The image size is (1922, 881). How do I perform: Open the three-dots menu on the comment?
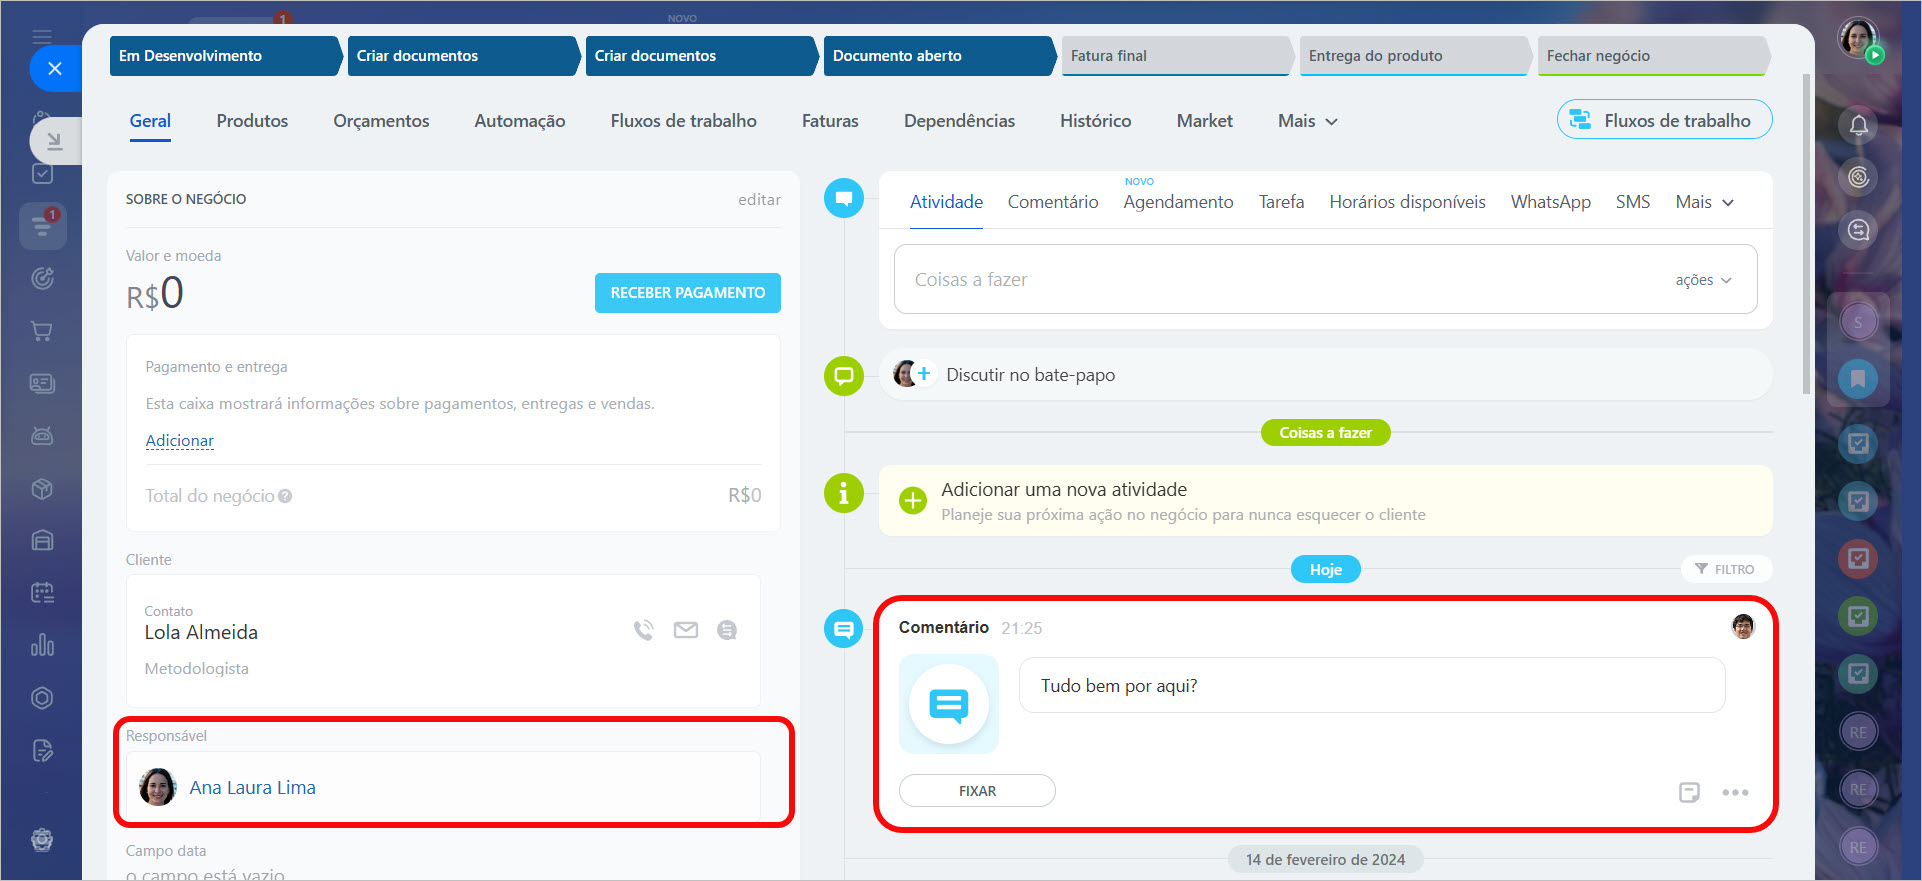[x=1735, y=792]
